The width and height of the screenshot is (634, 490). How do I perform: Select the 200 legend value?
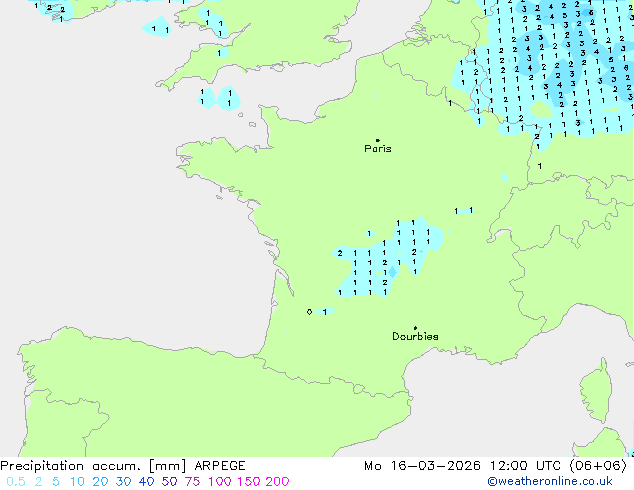277,482
